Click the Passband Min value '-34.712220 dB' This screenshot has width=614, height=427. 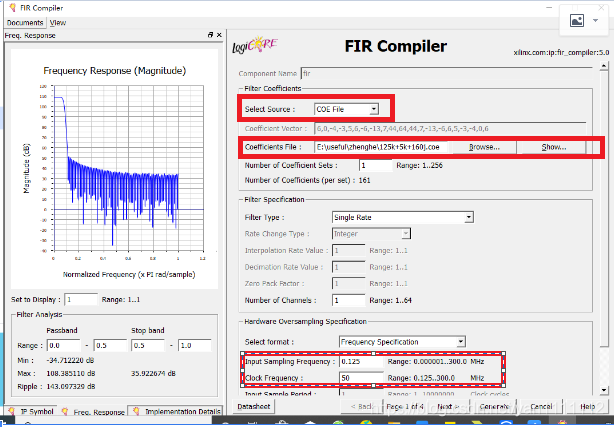click(70, 360)
